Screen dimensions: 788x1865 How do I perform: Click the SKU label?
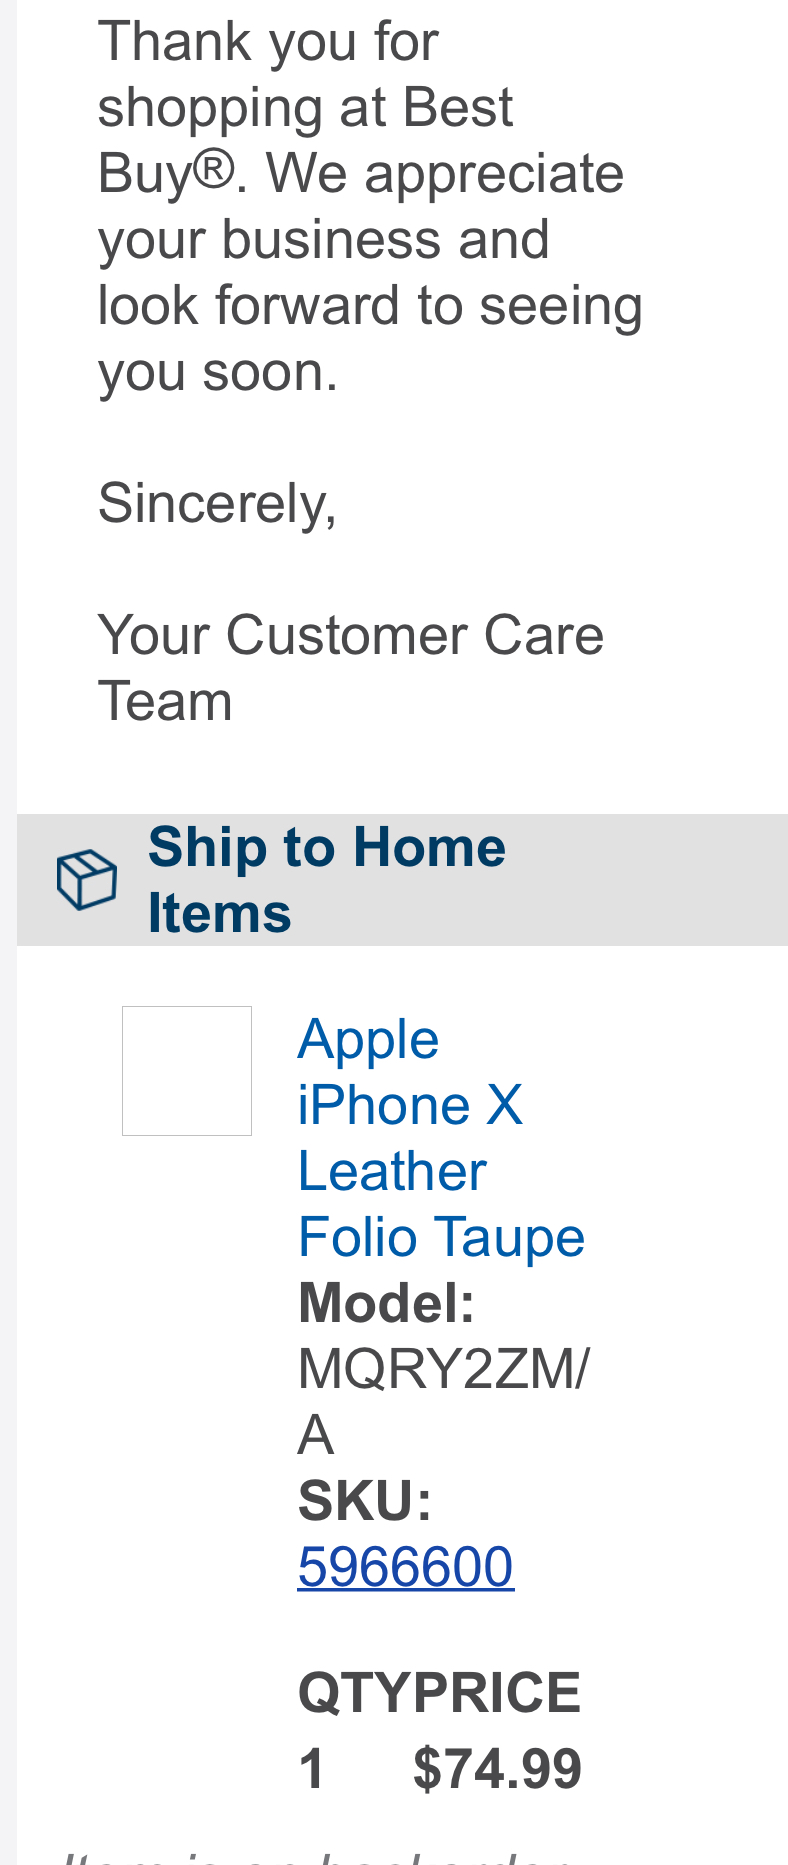click(x=365, y=1501)
